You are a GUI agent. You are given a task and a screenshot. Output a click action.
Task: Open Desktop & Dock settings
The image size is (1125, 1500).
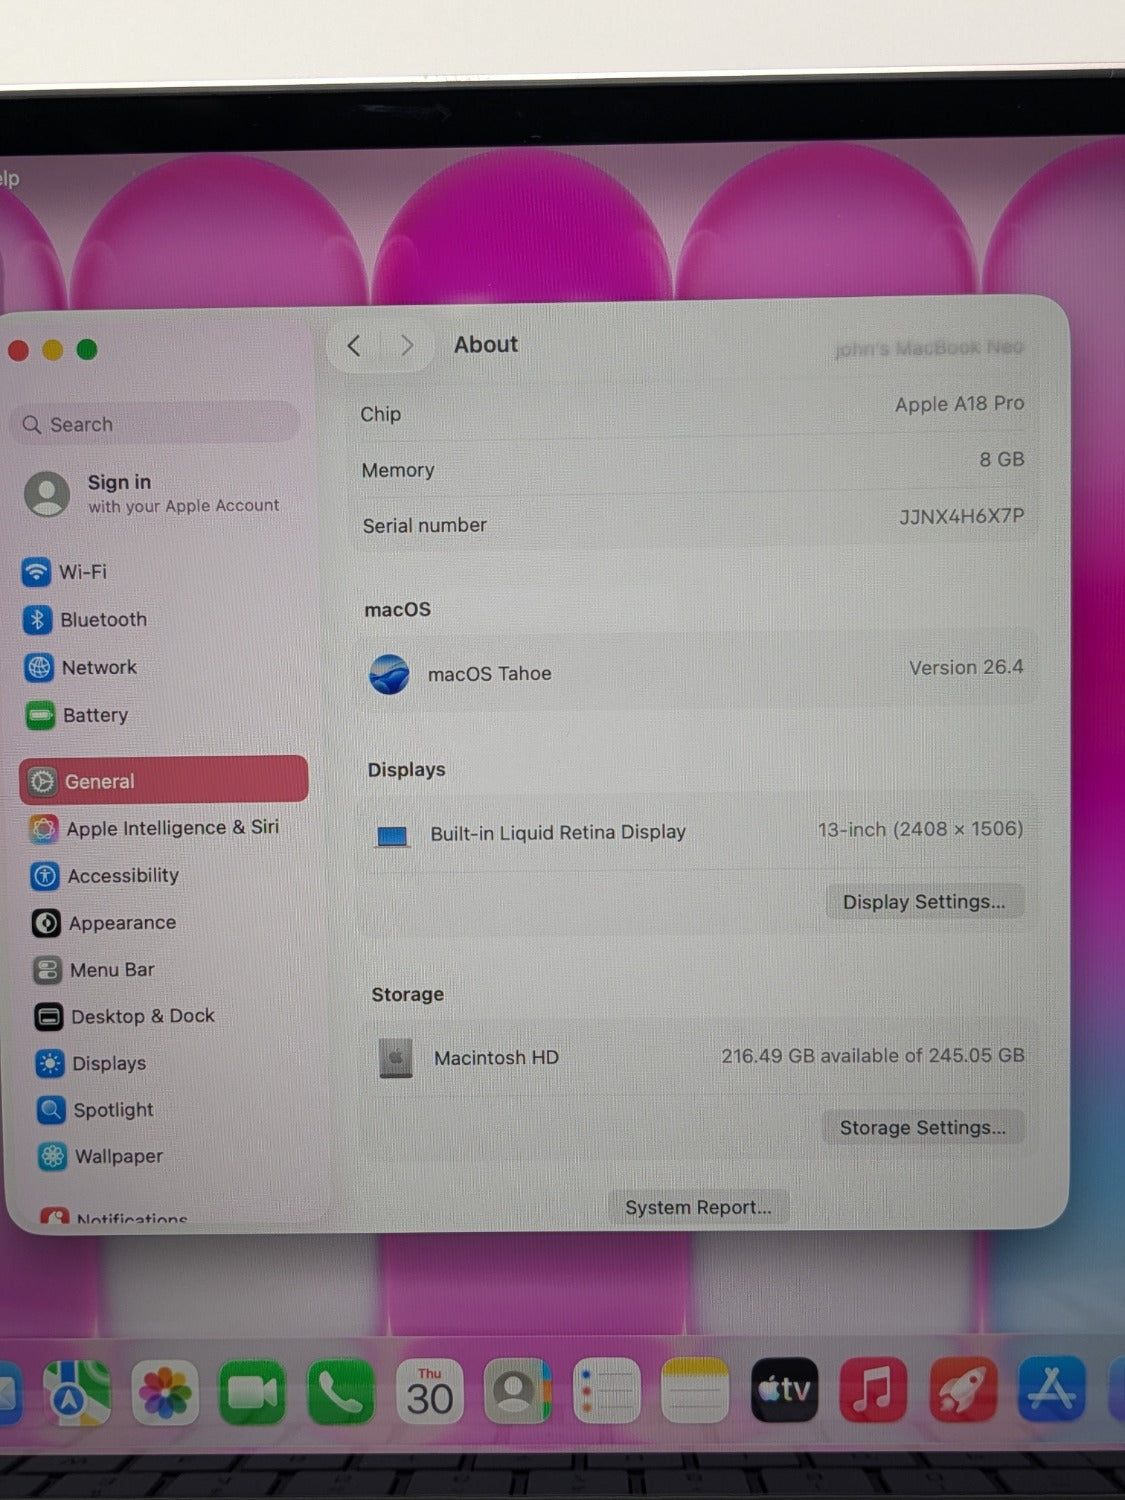click(125, 1016)
